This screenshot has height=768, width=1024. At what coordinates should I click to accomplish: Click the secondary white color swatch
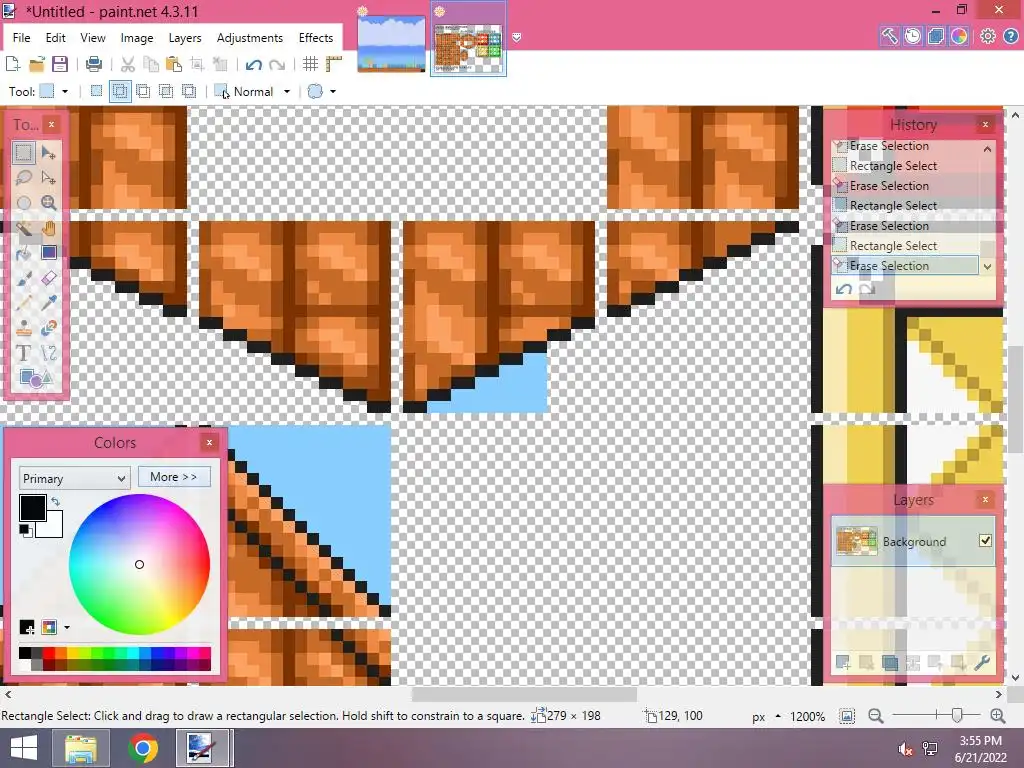pyautogui.click(x=54, y=528)
